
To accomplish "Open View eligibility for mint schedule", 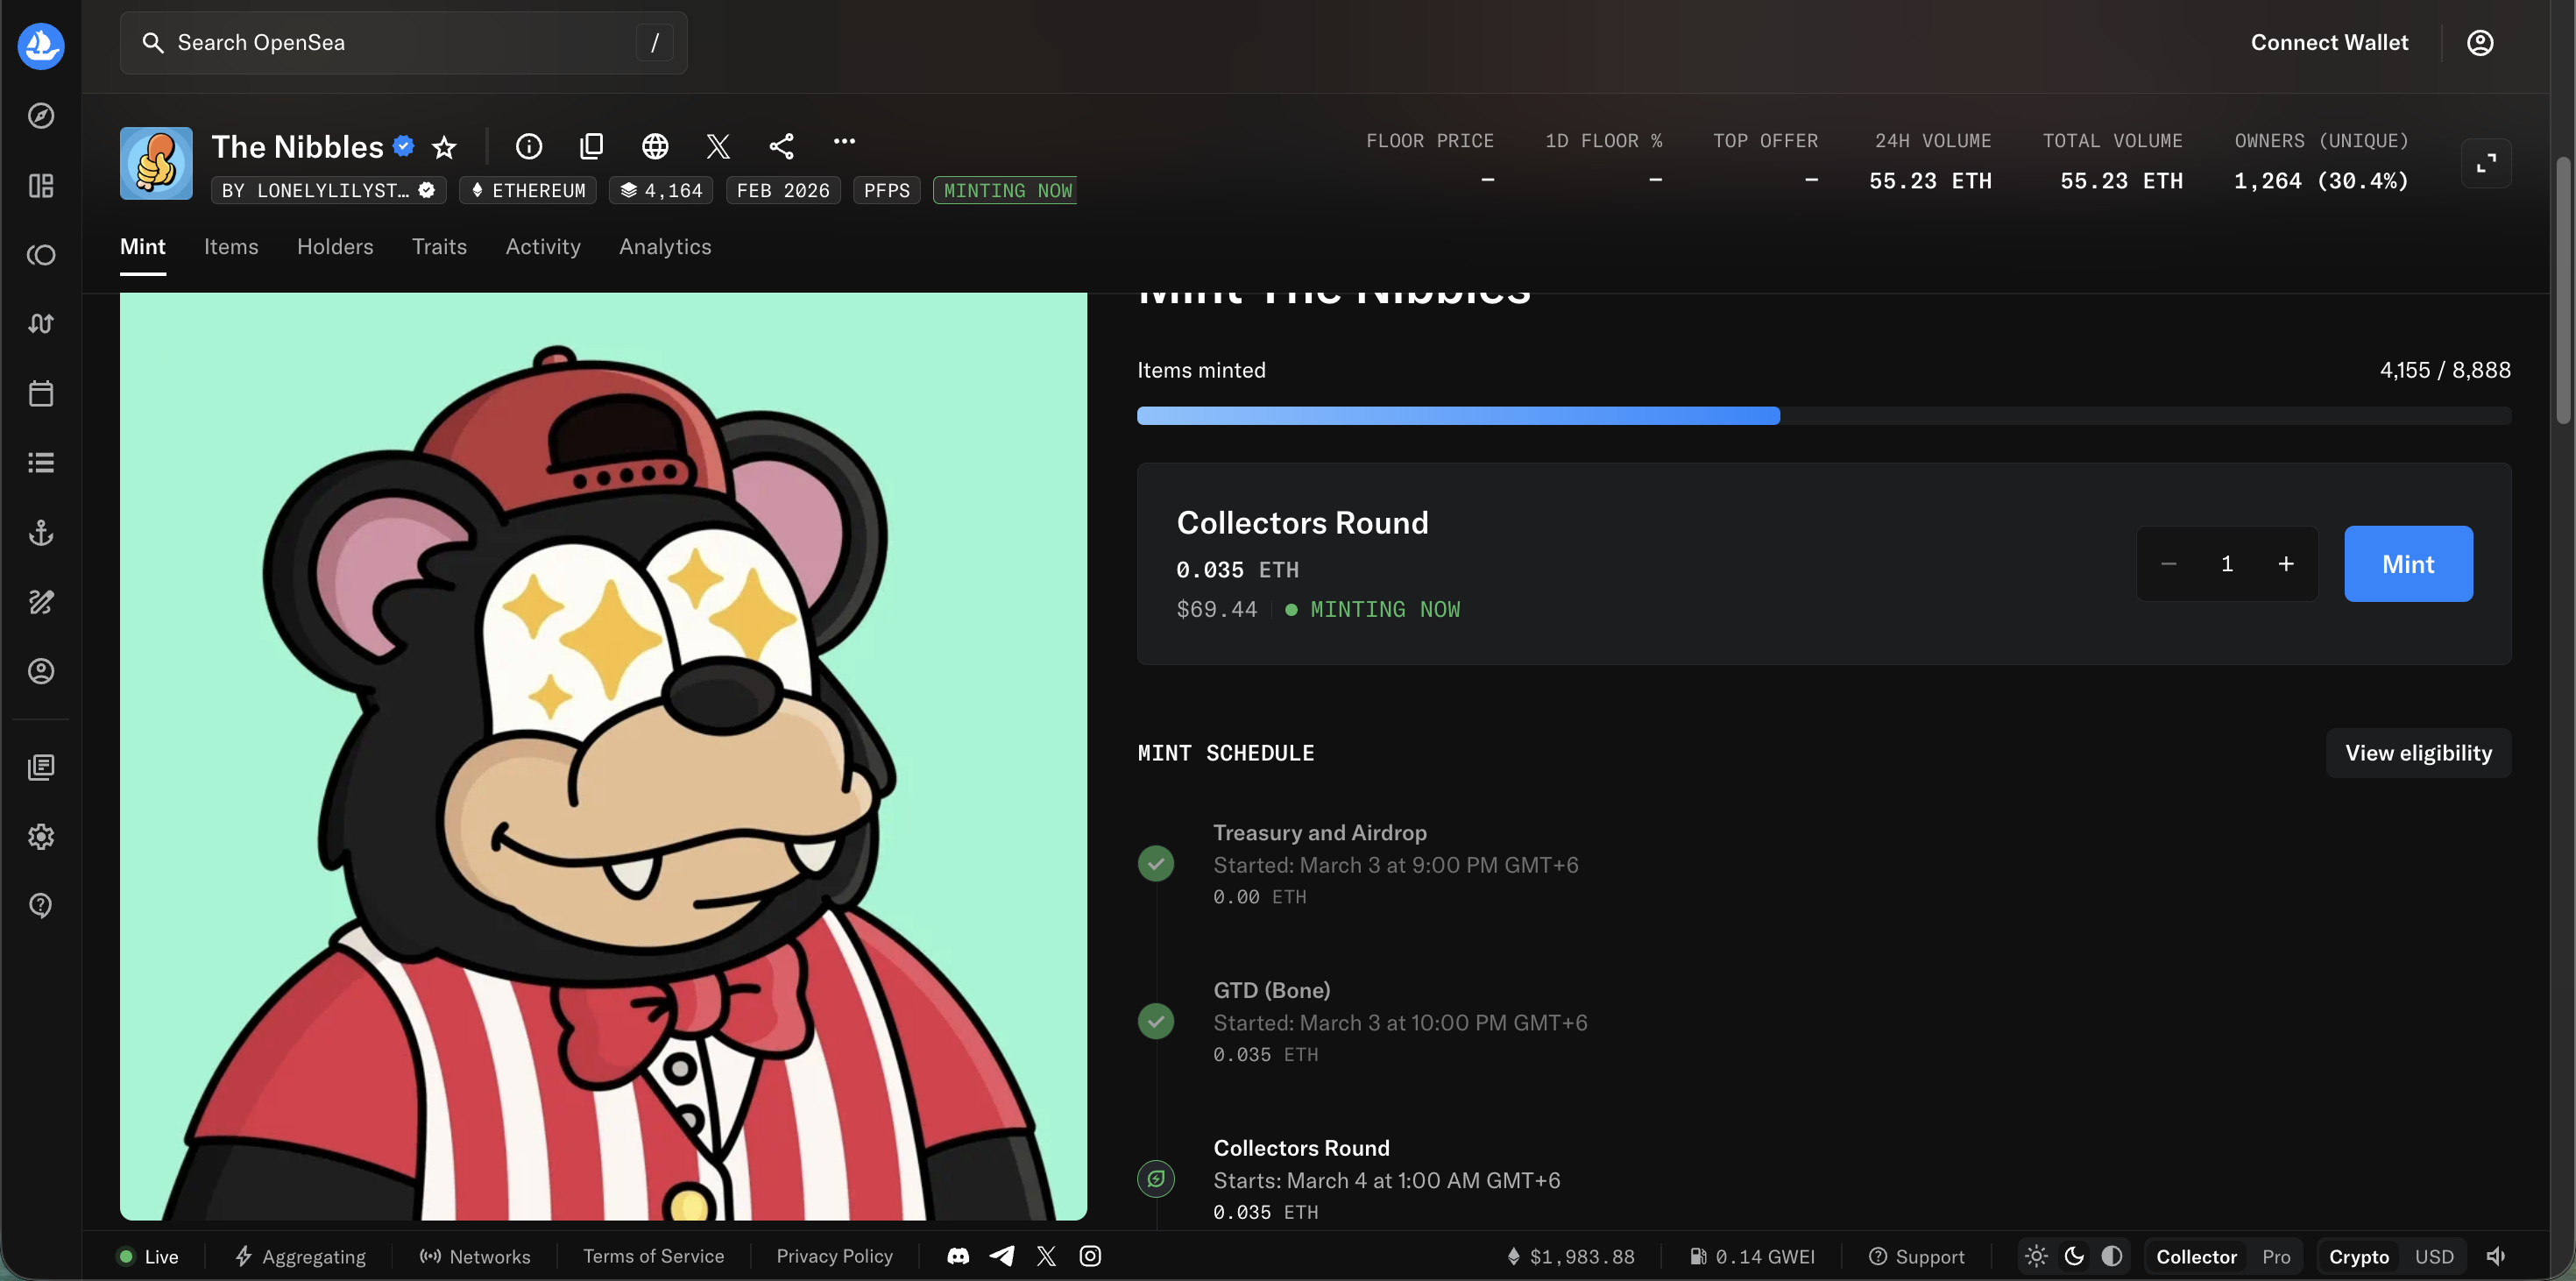I will pos(2418,753).
